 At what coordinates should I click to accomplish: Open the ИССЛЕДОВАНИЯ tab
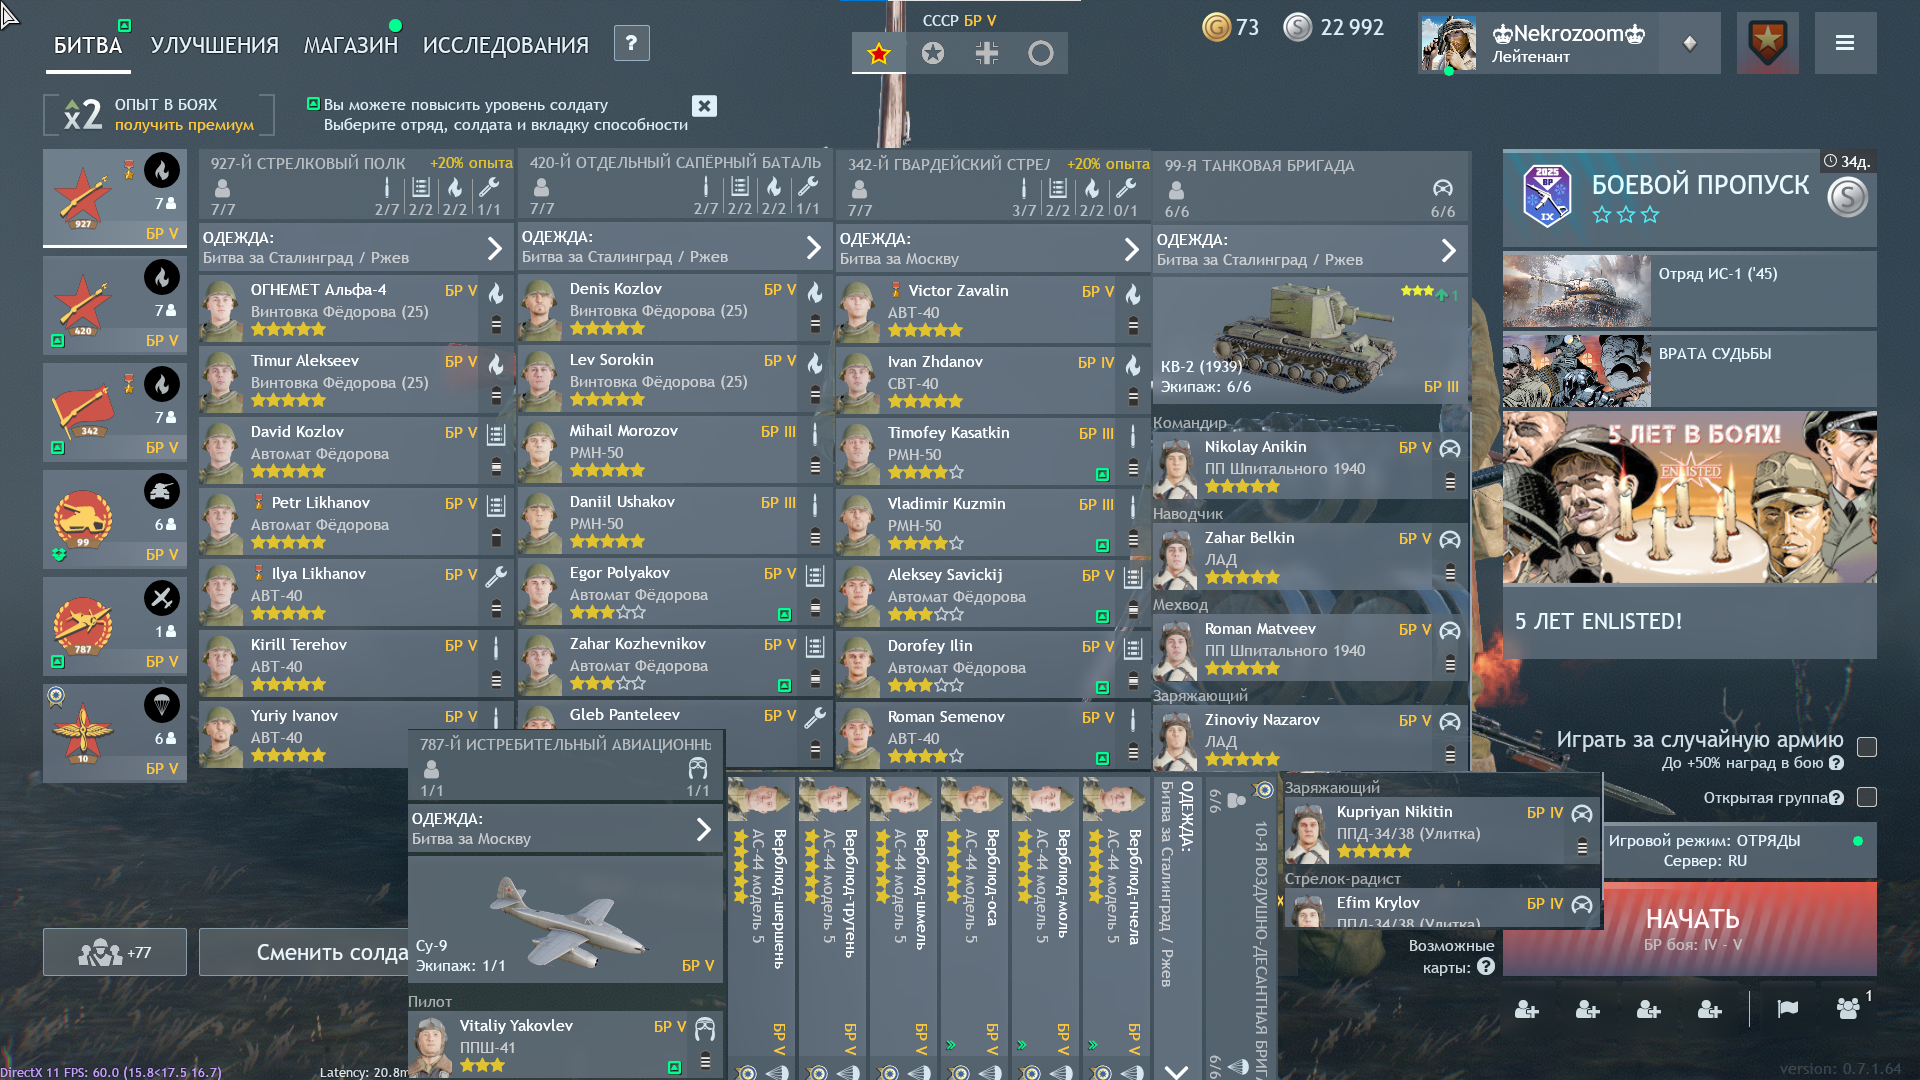(x=505, y=45)
